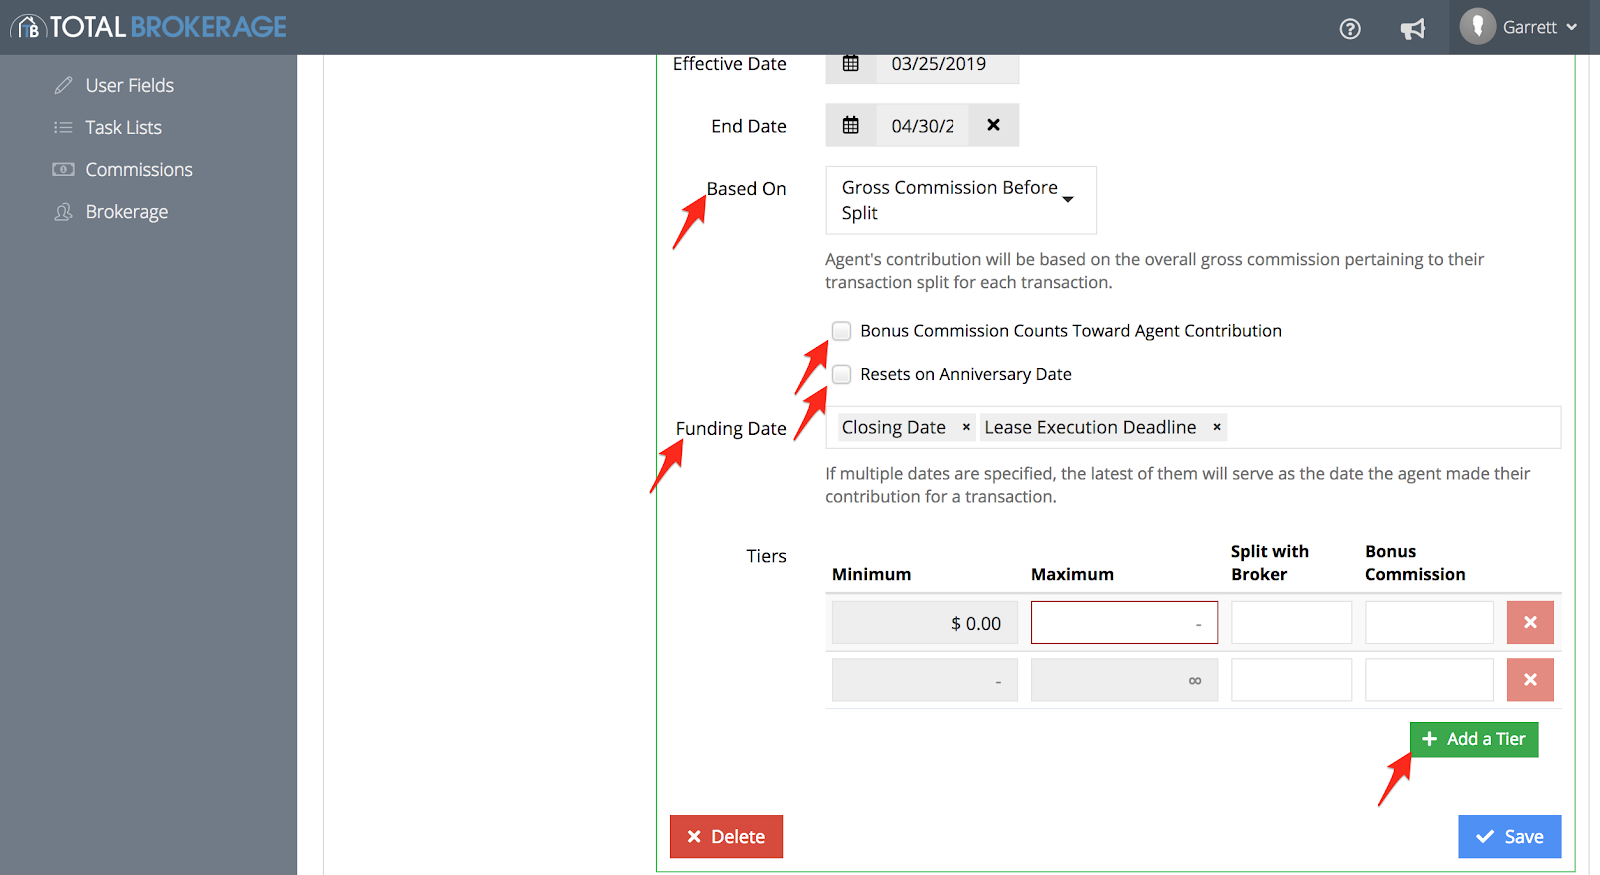Remove the Closing Date tag
Viewport: 1600px width, 875px height.
pos(966,428)
